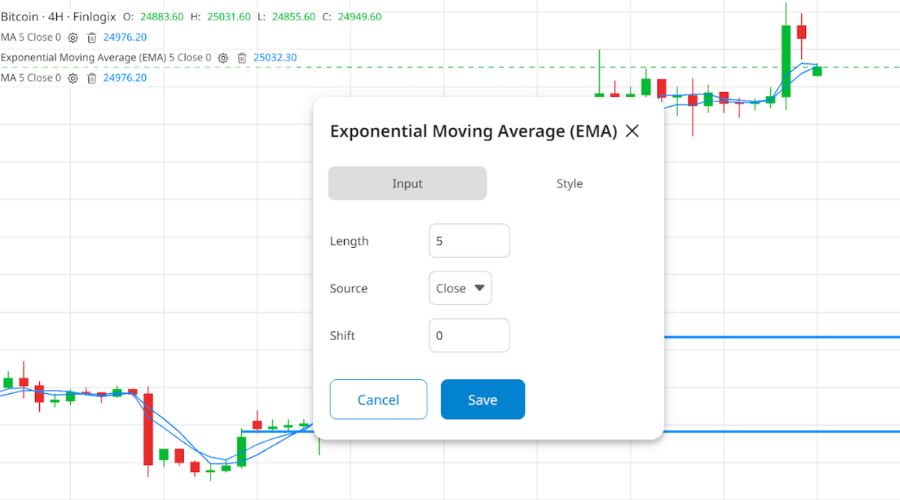Click the Bitcoin · 4H · Finlogix chart title
The width and height of the screenshot is (900, 500).
pyautogui.click(x=57, y=17)
